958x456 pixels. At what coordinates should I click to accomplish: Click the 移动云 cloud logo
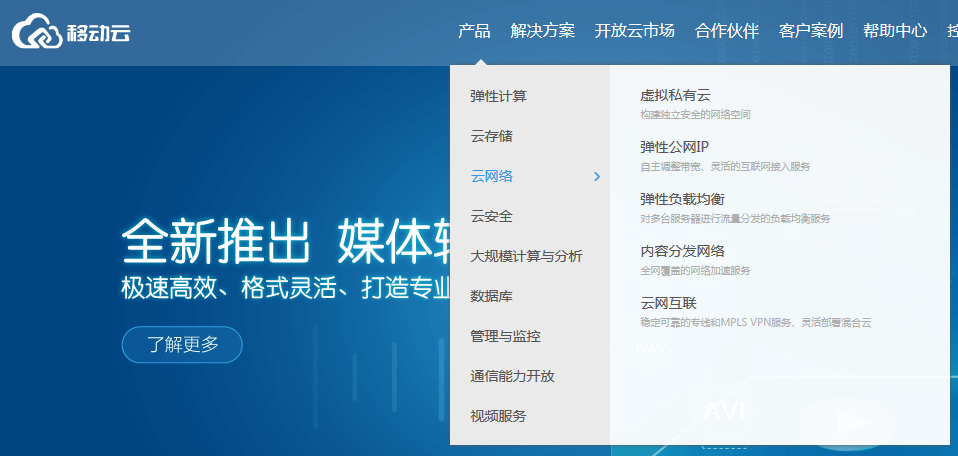pyautogui.click(x=71, y=31)
